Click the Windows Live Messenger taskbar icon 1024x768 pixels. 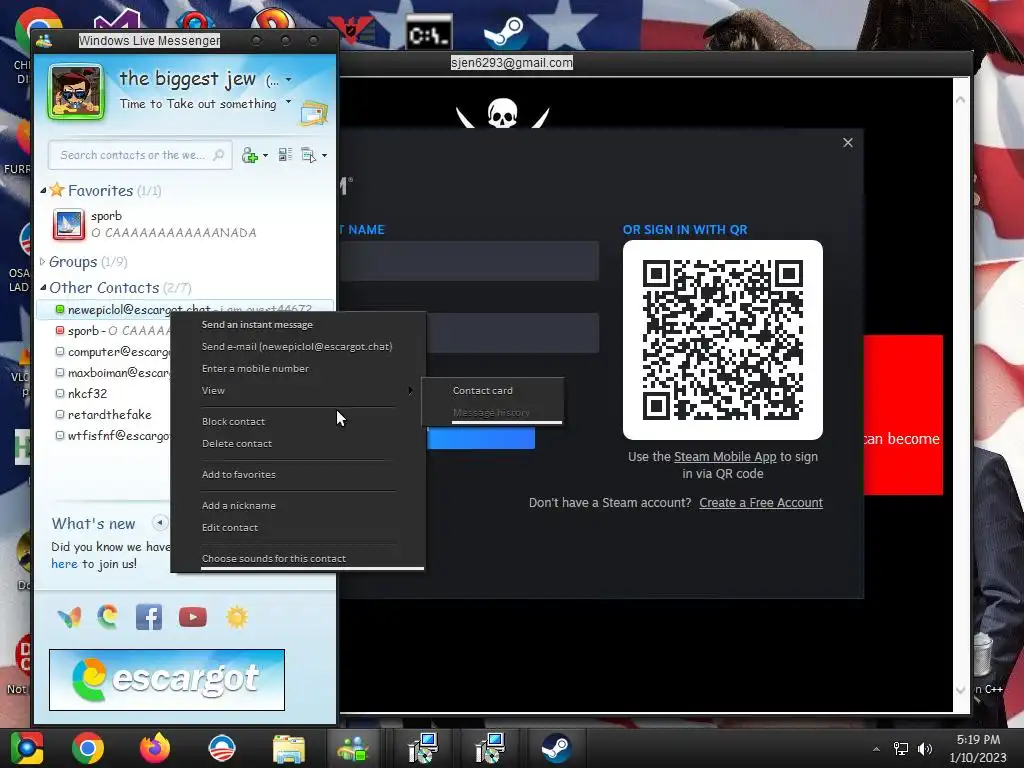(353, 748)
